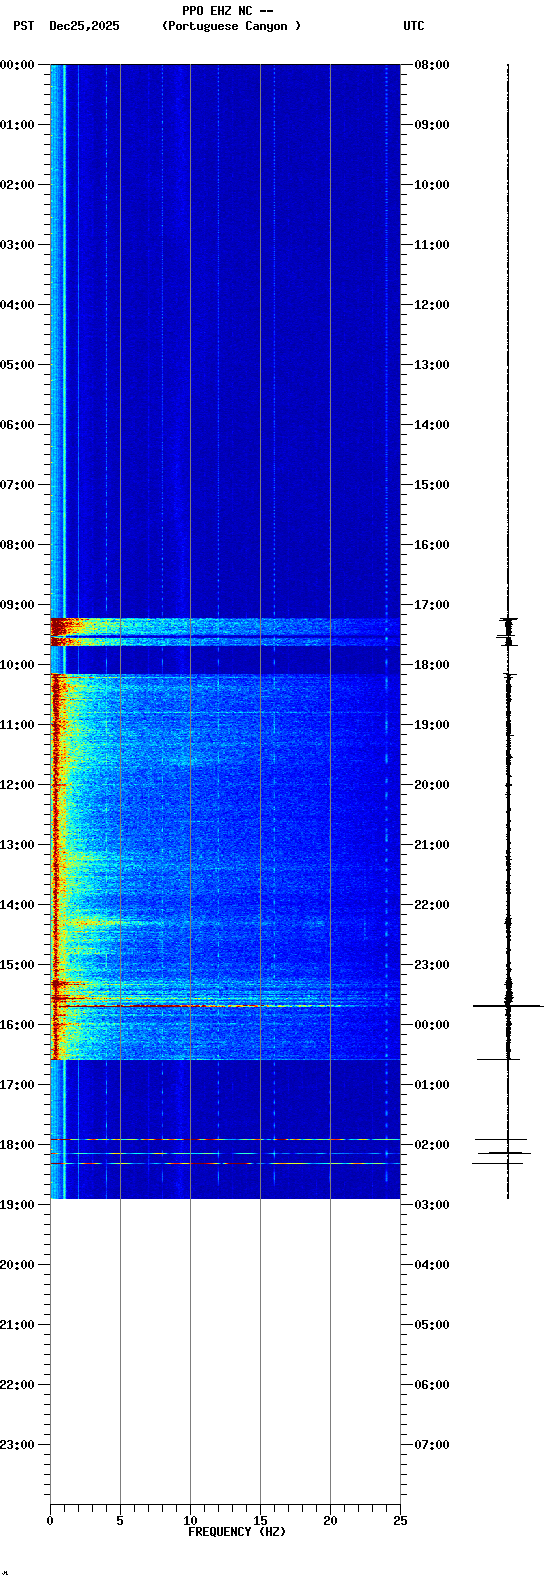The height and width of the screenshot is (1584, 552).
Task: Click the "20:00" UTC time label
Action: coord(432,785)
